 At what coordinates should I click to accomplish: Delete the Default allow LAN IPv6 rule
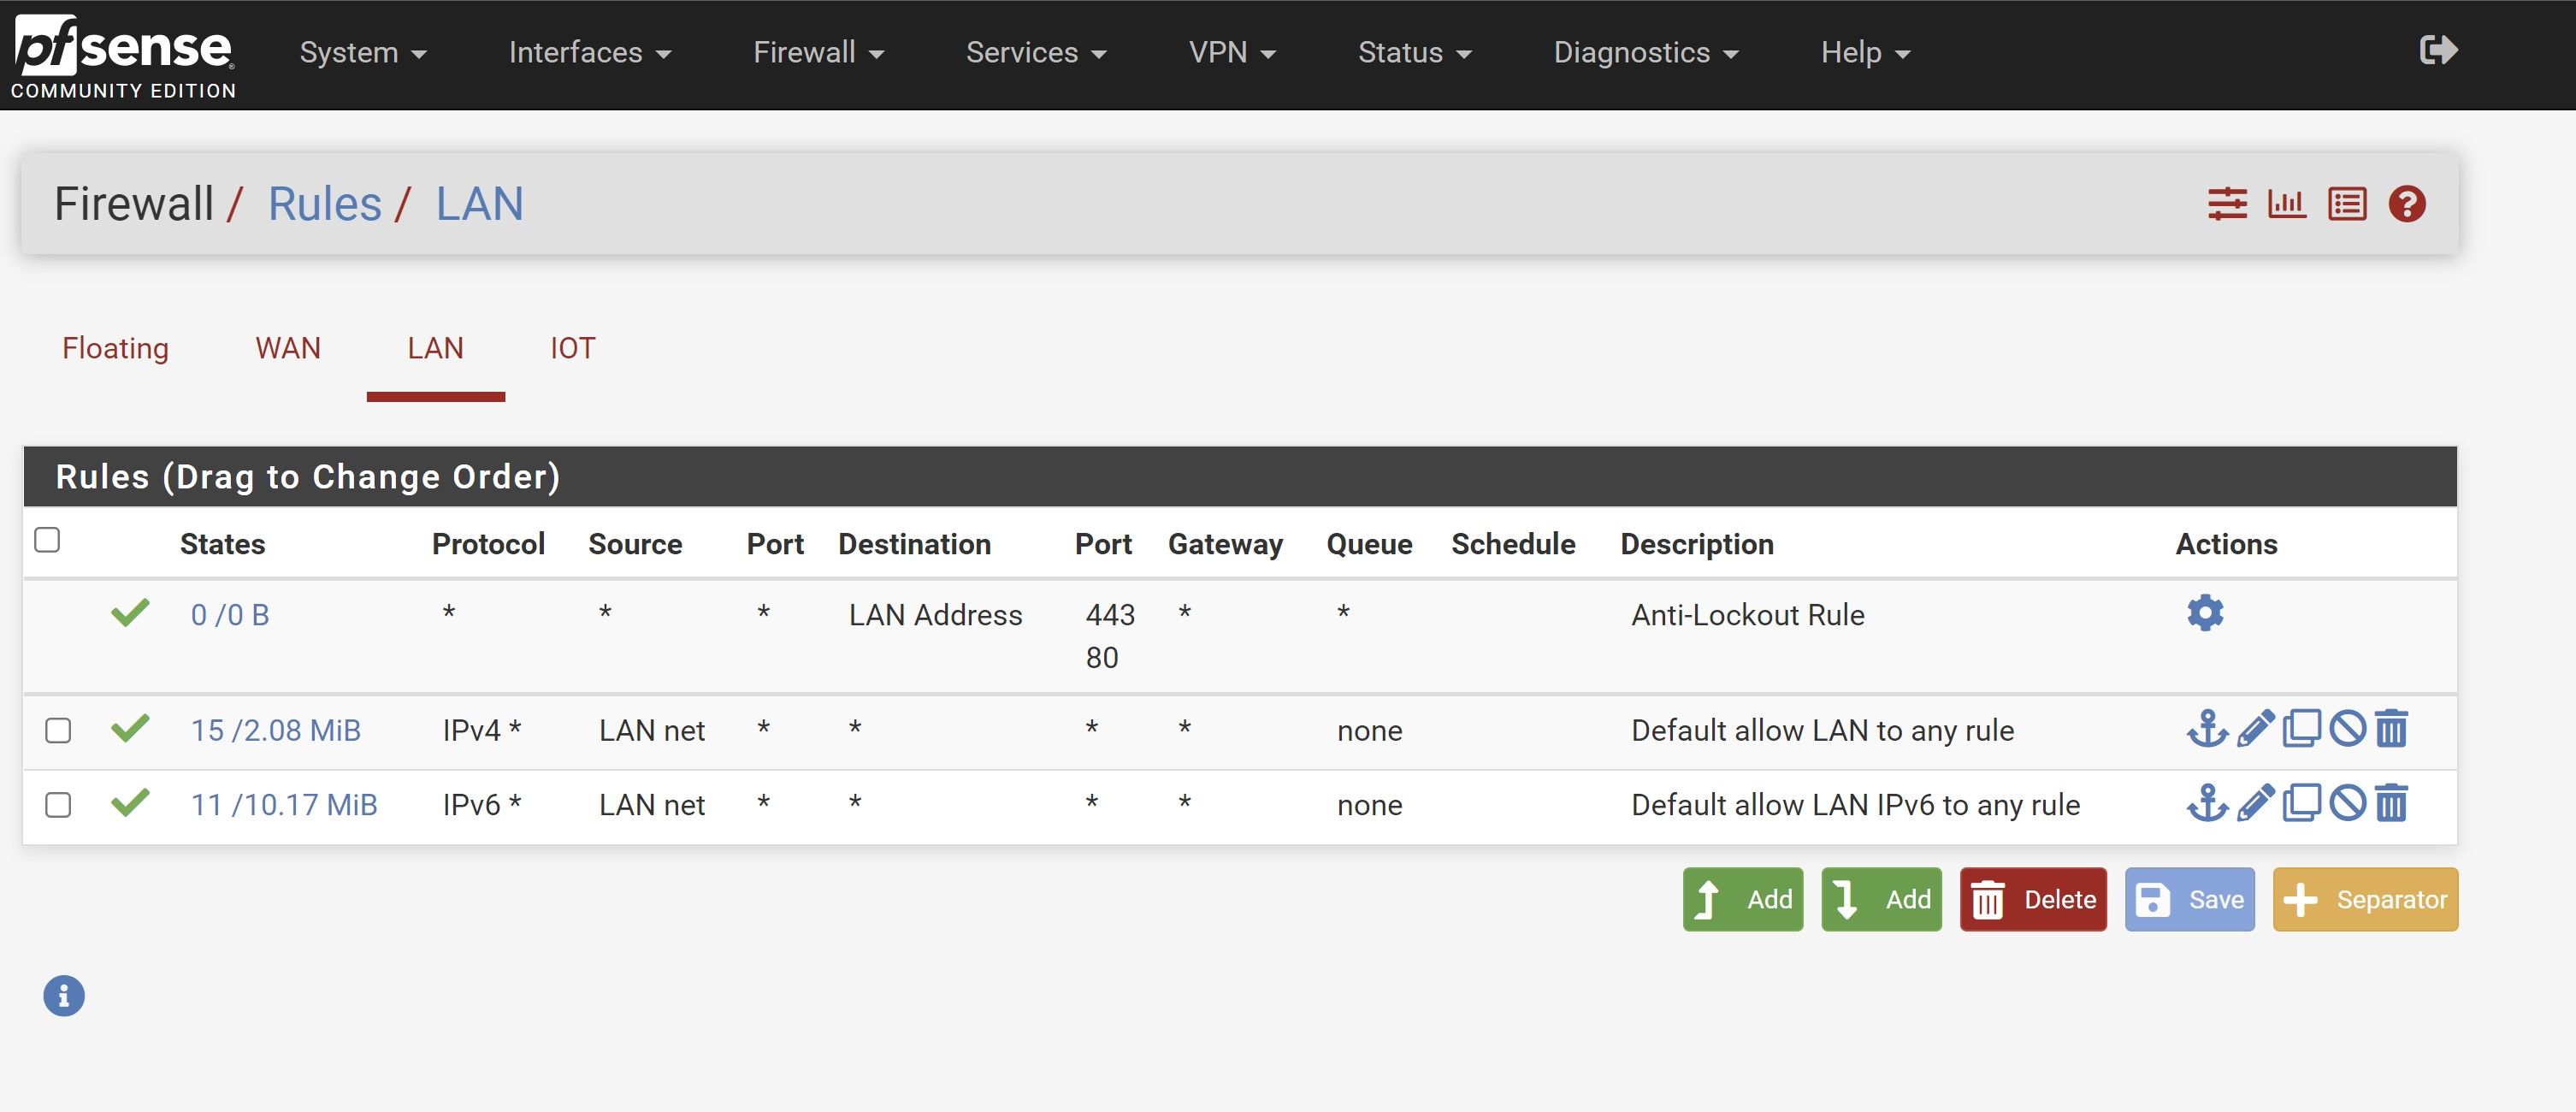(2391, 804)
